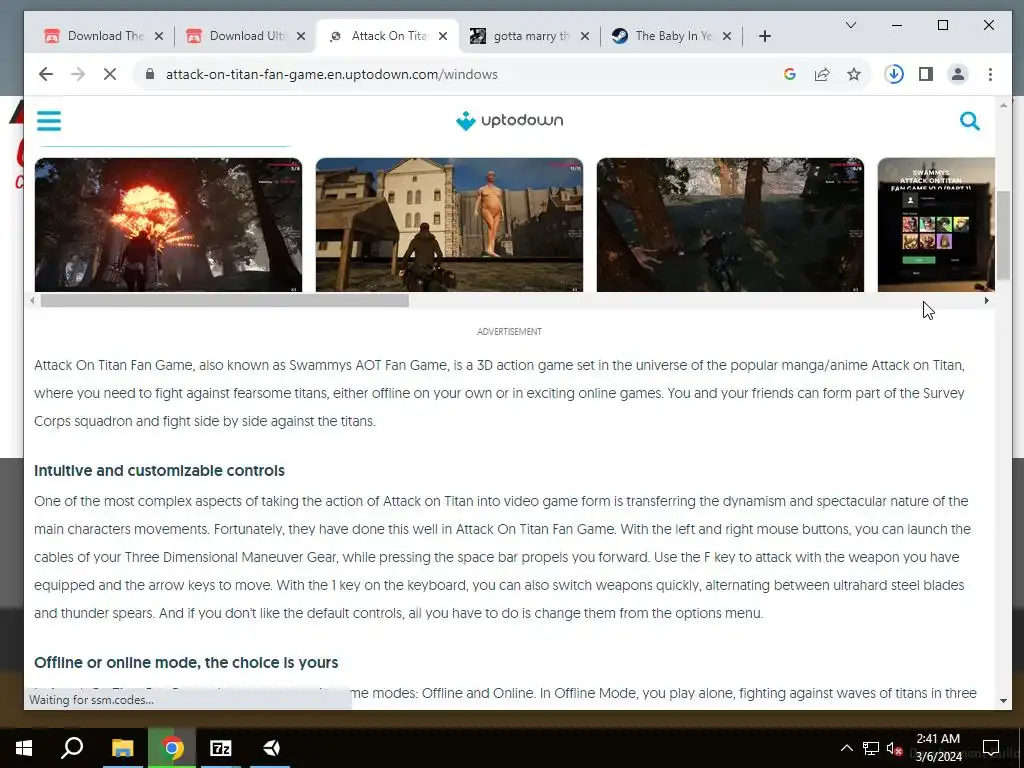This screenshot has height=768, width=1024.
Task: Click the Chrome taskbar icon
Action: [172, 748]
